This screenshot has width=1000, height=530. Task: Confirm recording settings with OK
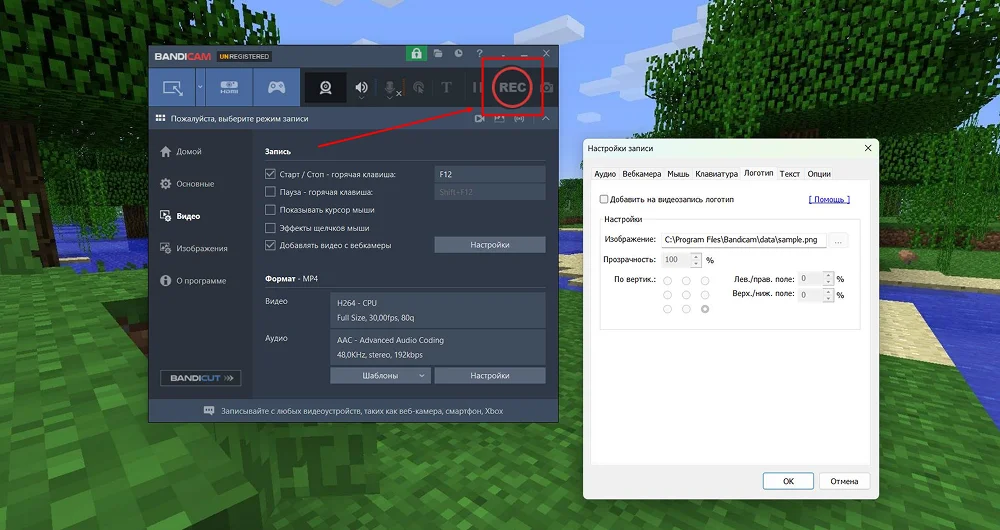pos(788,481)
